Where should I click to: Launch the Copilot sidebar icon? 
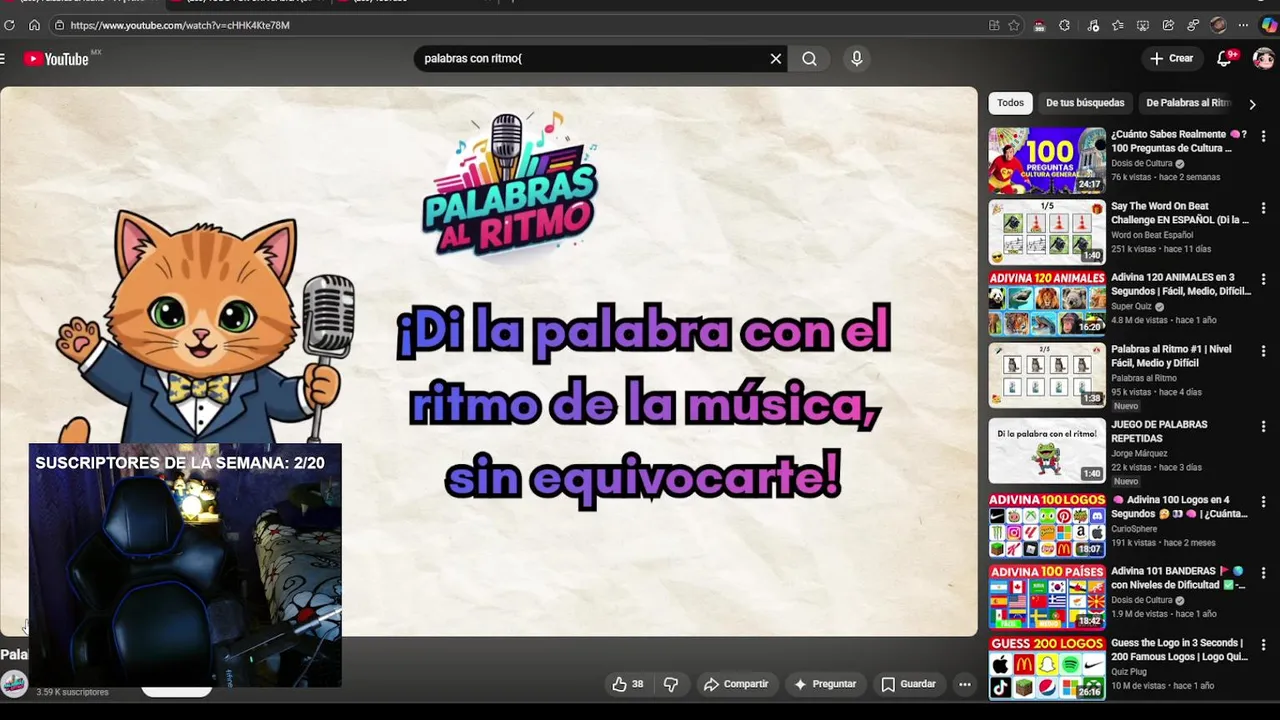pyautogui.click(x=1269, y=25)
